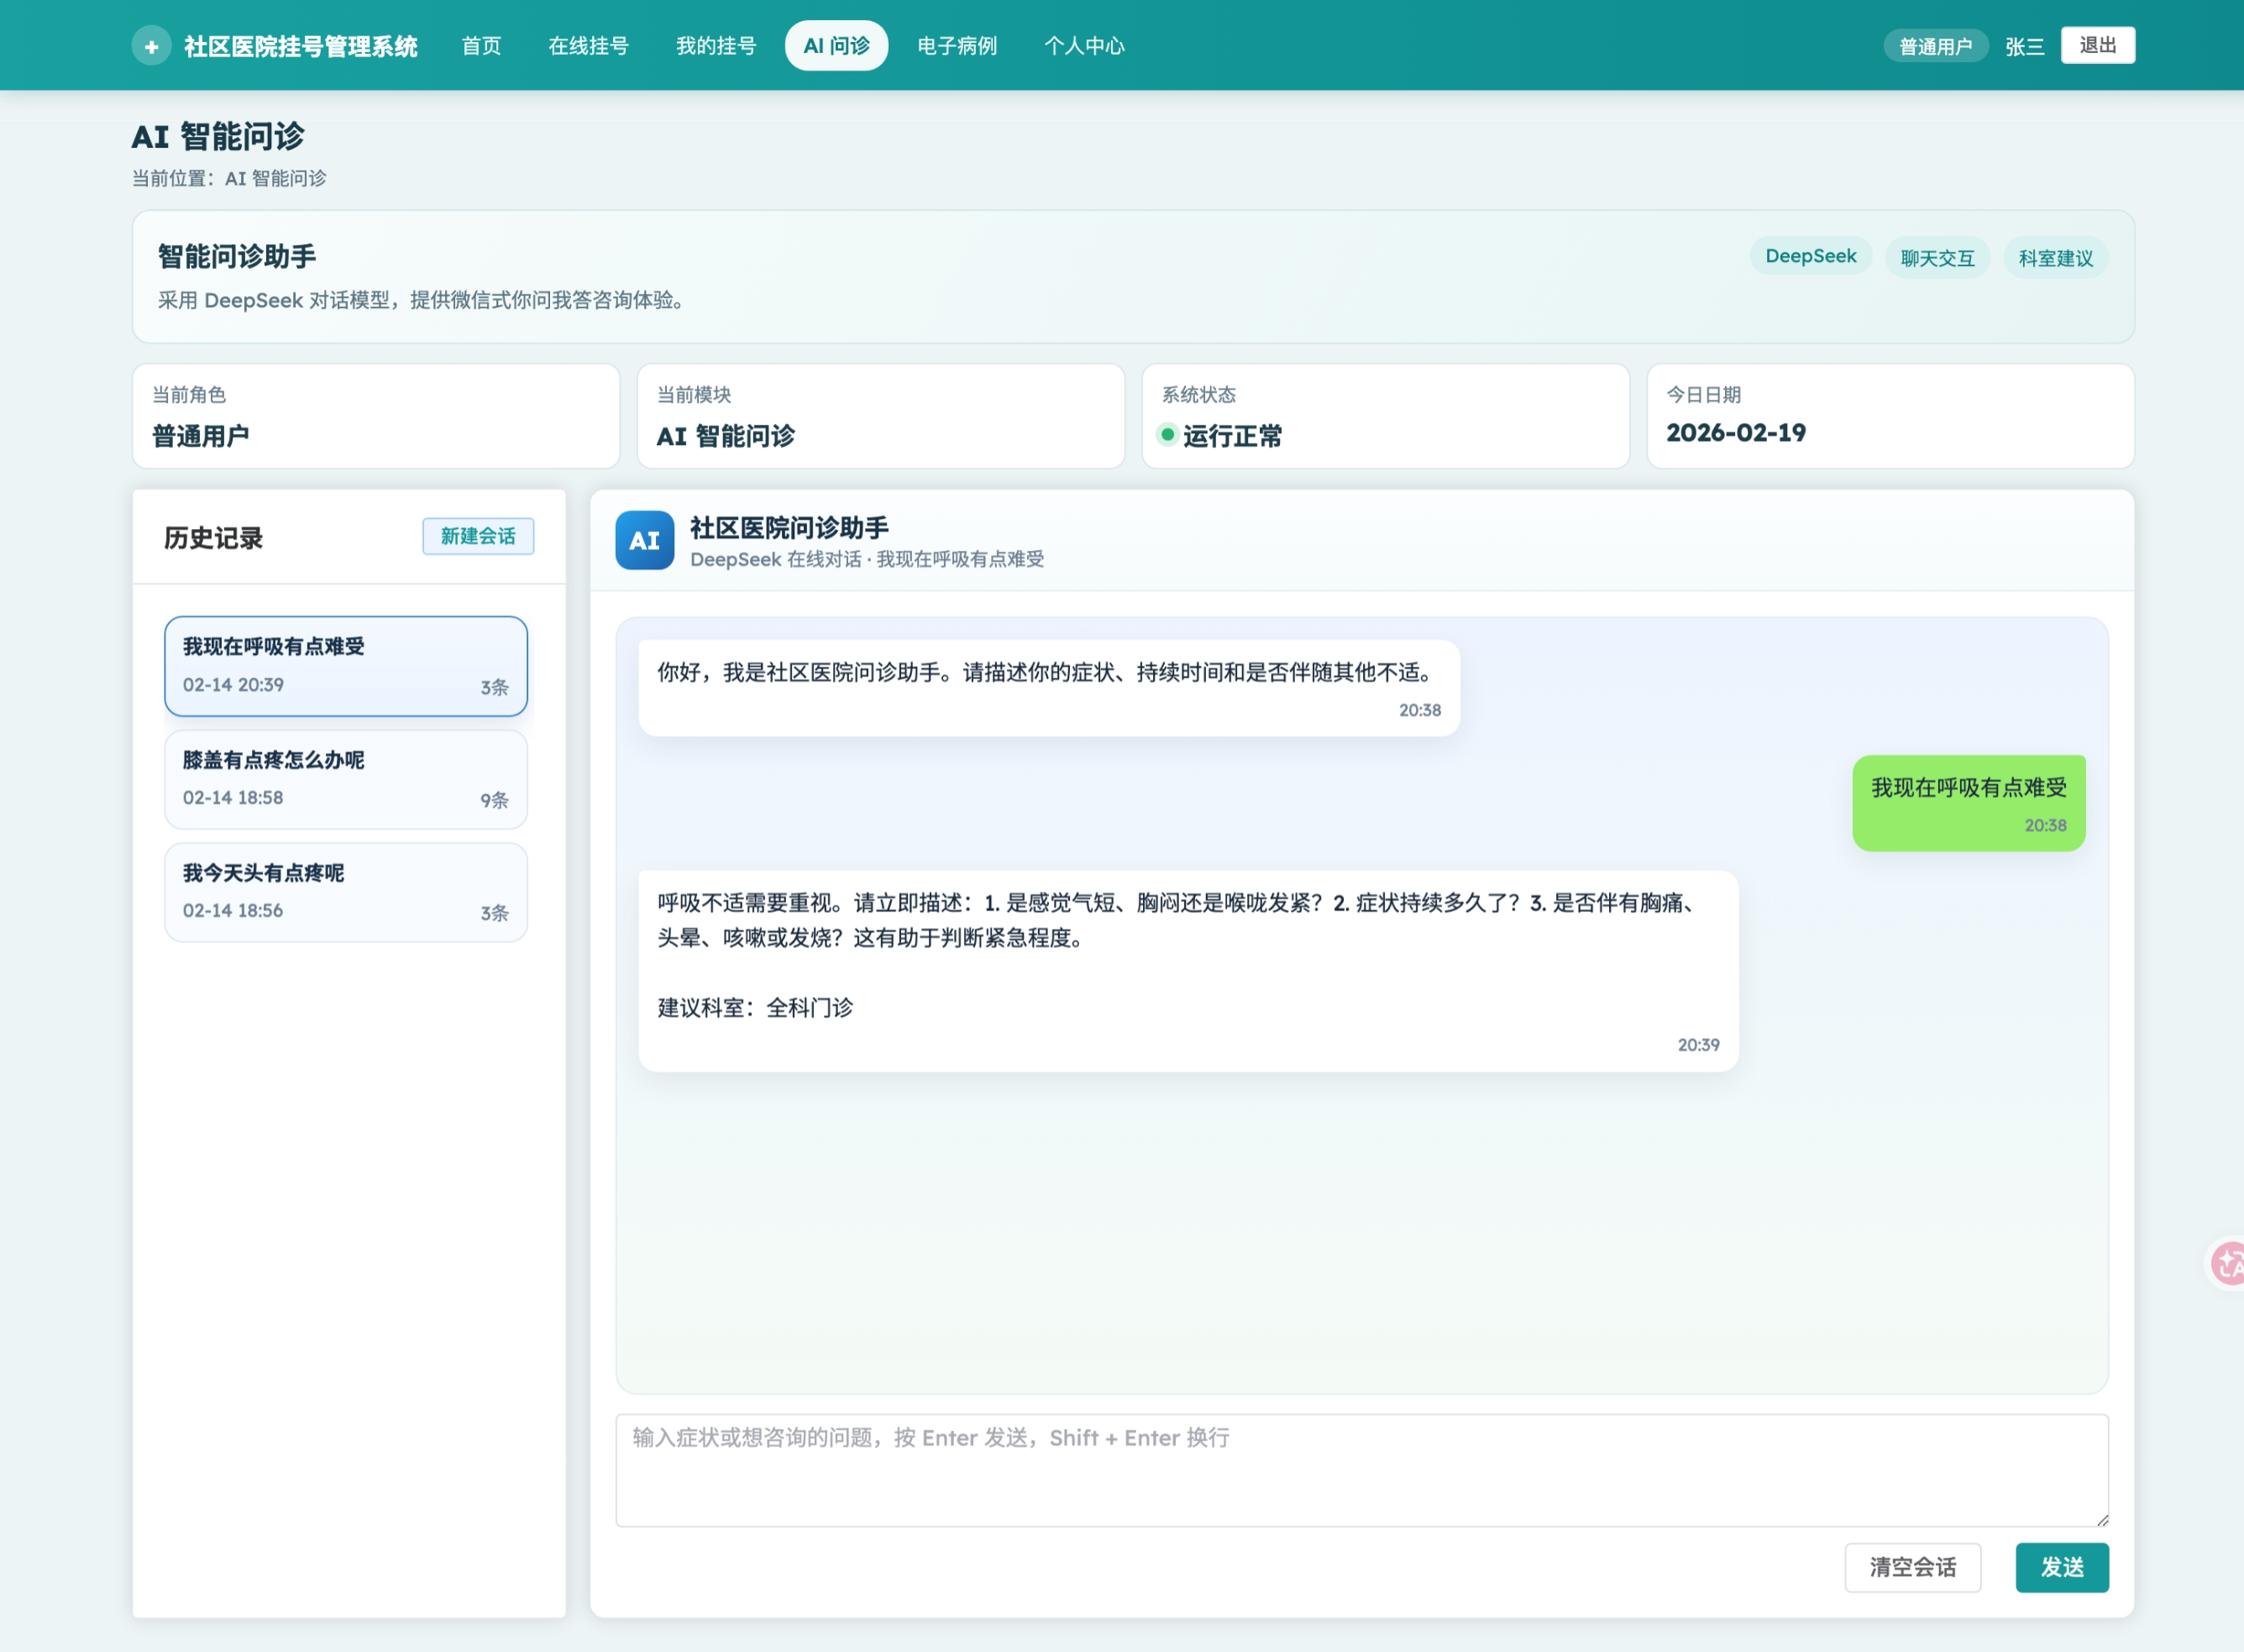Open the 首页 navigation tab
This screenshot has width=2244, height=1652.
click(481, 46)
